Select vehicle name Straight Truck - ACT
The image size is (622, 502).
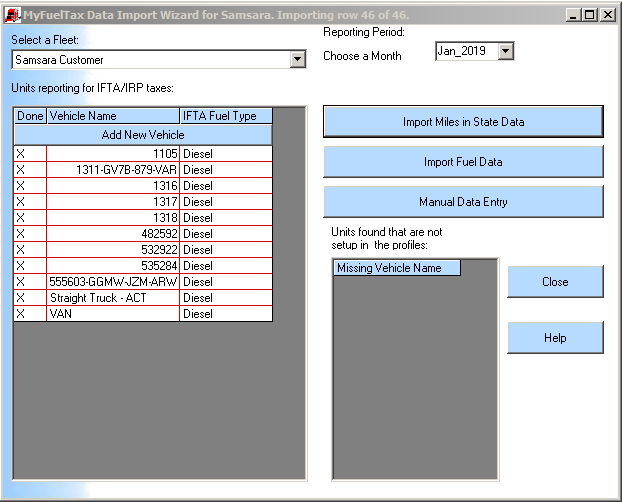click(113, 298)
